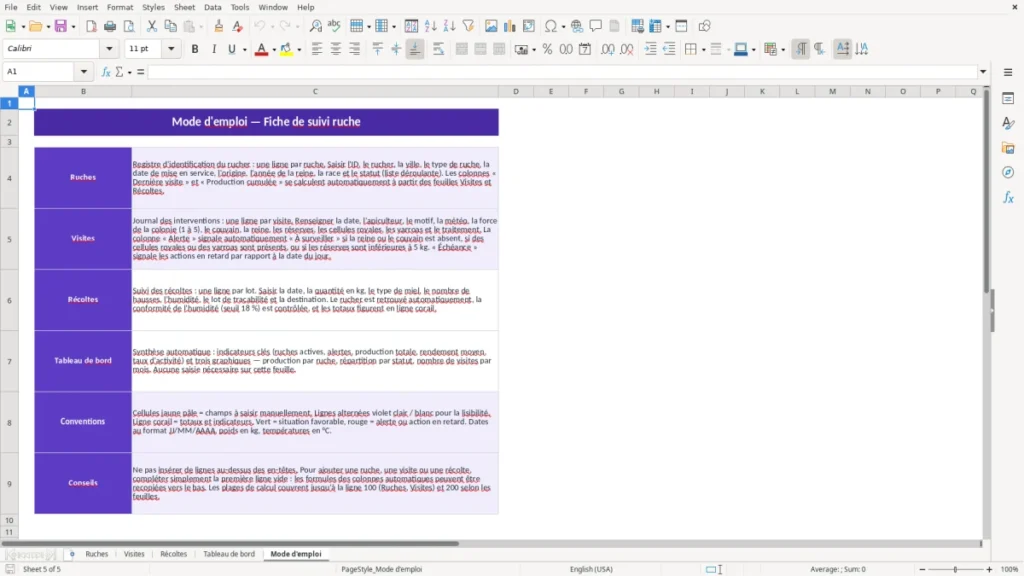Image resolution: width=1024 pixels, height=576 pixels.
Task: Open the Function Wizard fx icon
Action: point(106,72)
